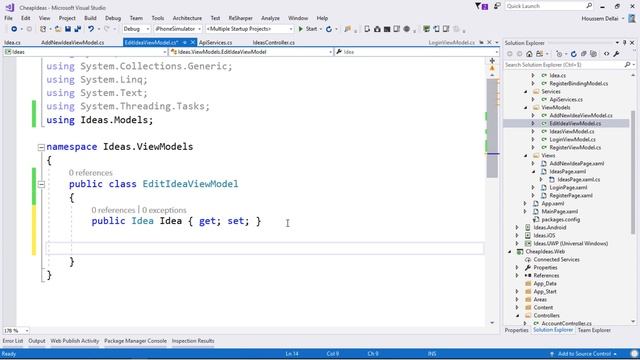Click Show All Files icon in Solution Explorer
Screen dimensions: 640x360
(593, 54)
